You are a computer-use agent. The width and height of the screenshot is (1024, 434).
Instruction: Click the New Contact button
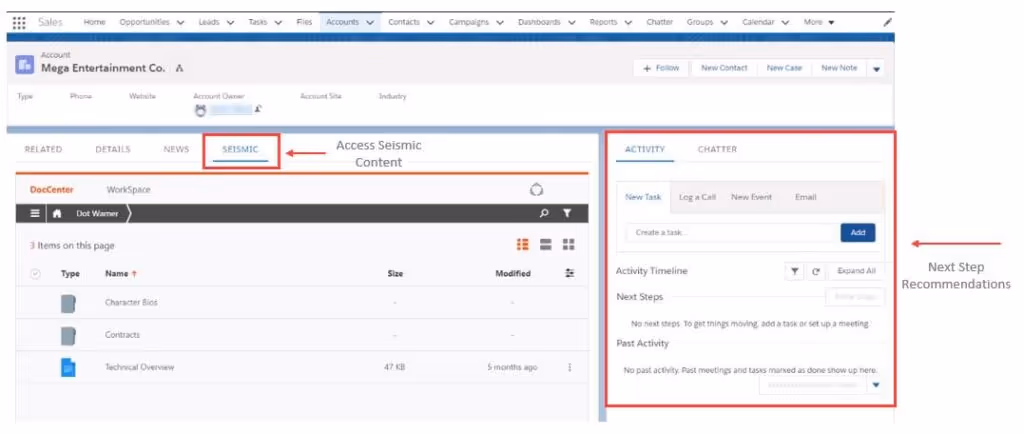(x=724, y=69)
